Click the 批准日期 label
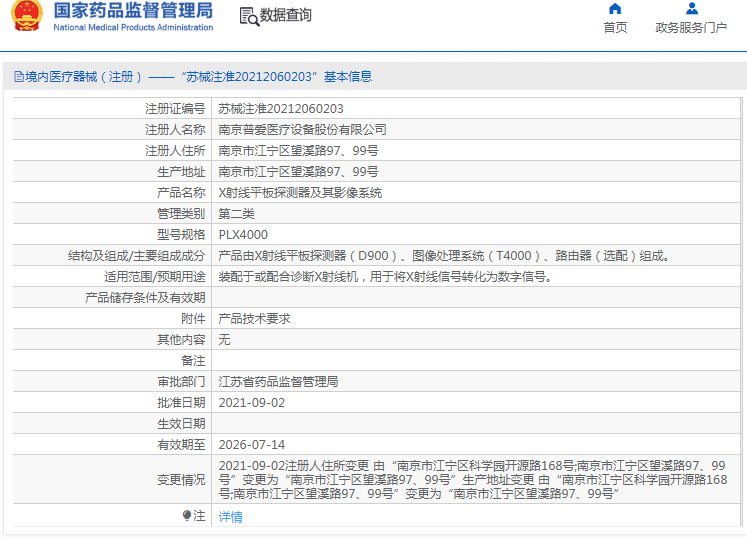 click(181, 403)
